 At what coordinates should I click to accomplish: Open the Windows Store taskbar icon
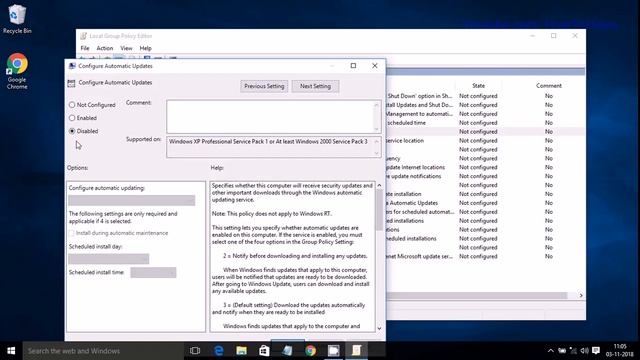[x=264, y=351]
